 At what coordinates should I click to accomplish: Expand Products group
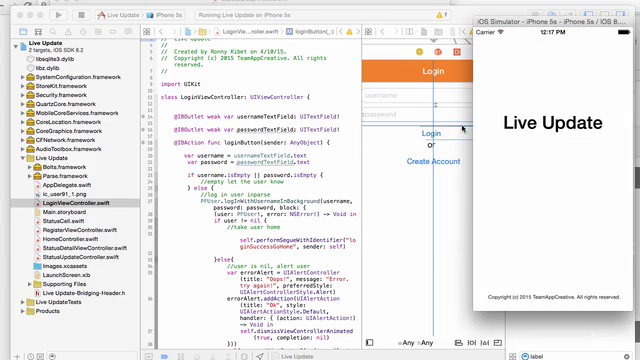pyautogui.click(x=23, y=311)
